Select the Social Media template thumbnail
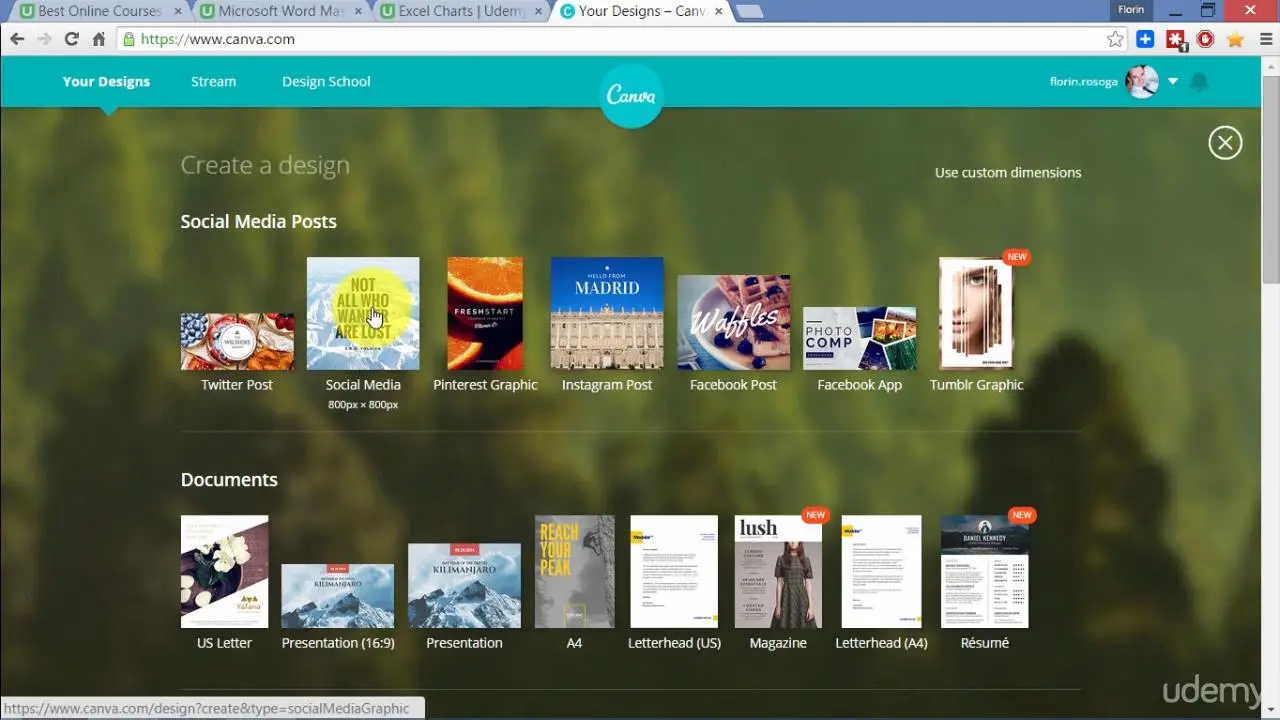This screenshot has height=720, width=1280. (363, 314)
